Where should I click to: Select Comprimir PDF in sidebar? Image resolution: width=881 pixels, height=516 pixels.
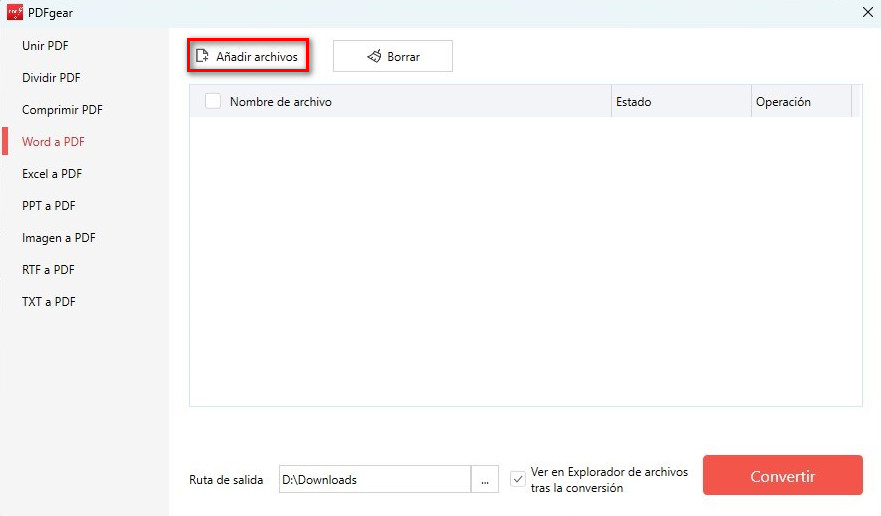(62, 110)
